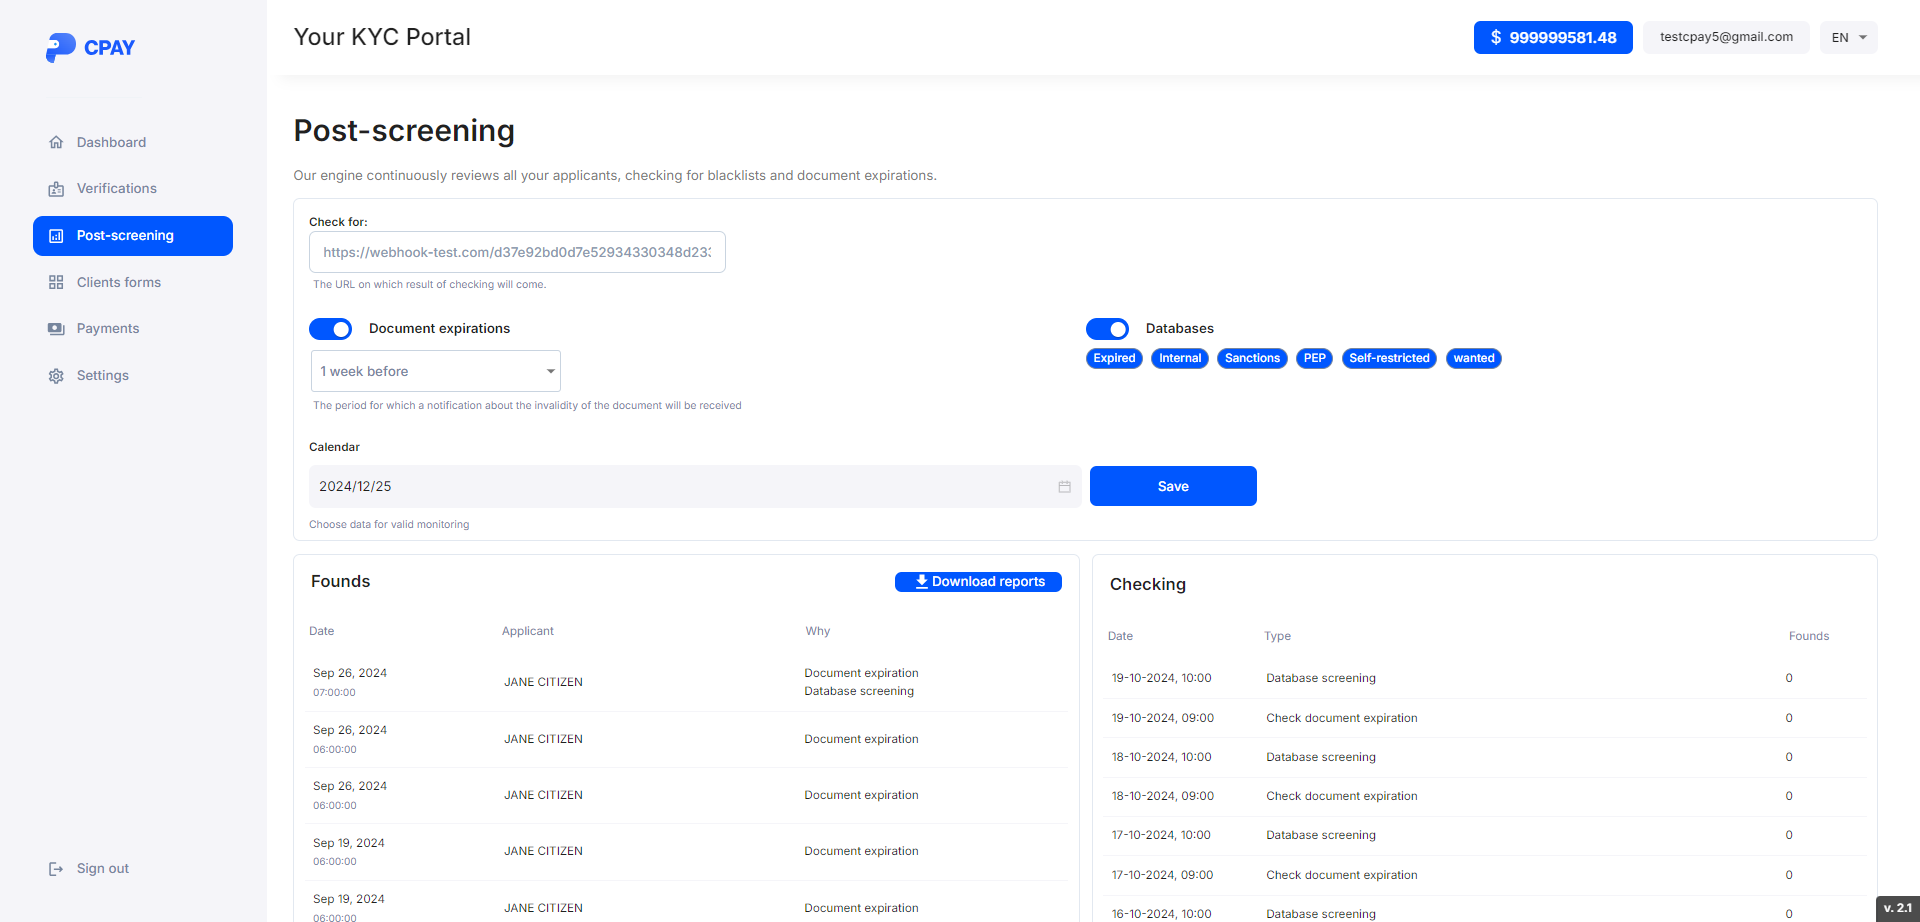Click the Sign out arrow icon
This screenshot has height=922, width=1920.
point(56,869)
